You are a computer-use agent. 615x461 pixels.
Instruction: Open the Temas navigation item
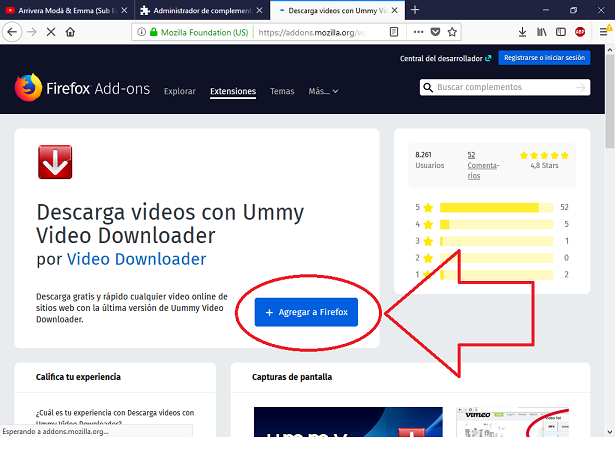click(x=282, y=91)
